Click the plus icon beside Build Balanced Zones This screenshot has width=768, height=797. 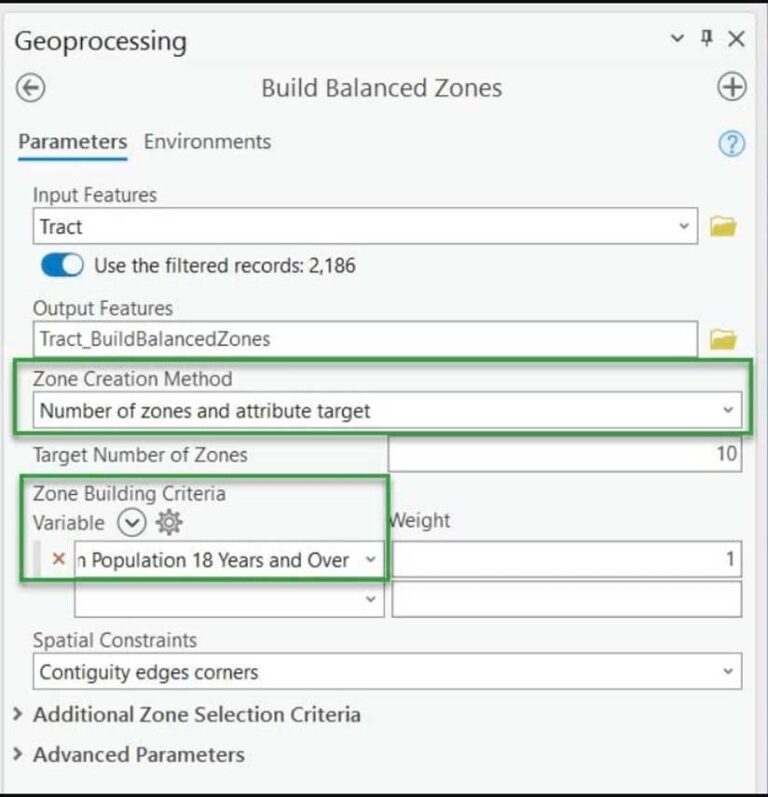732,88
